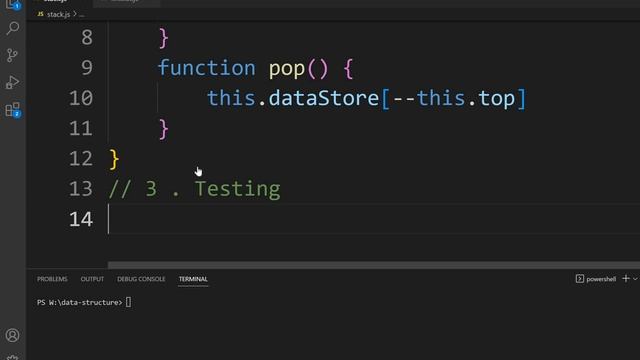Switch to the PROBLEMS panel tab
This screenshot has height=360, width=640.
[x=52, y=279]
